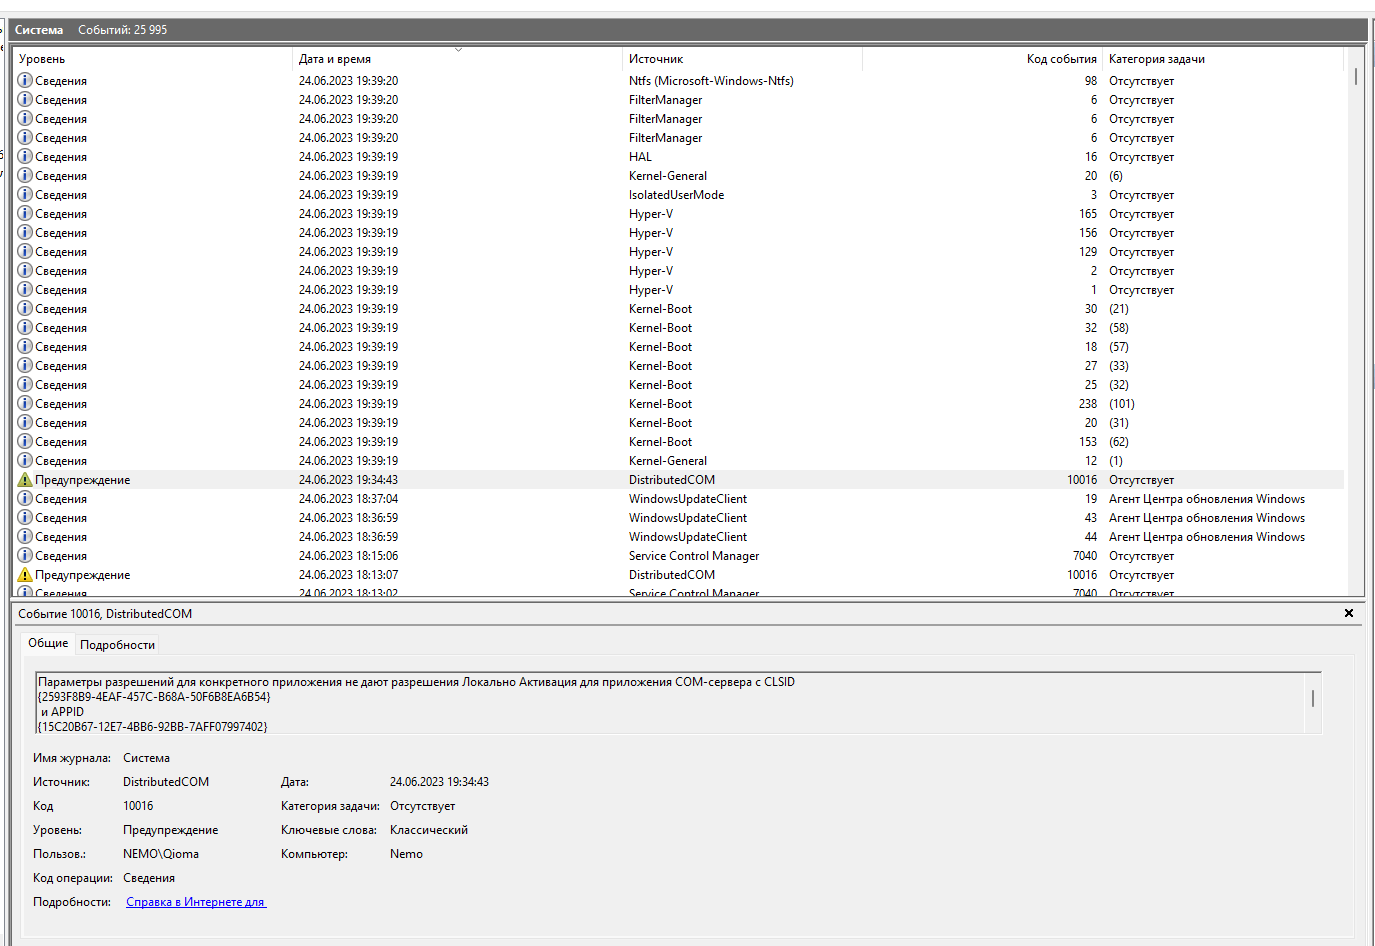Click the sort arrow above Дата и время
This screenshot has width=1375, height=946.
pyautogui.click(x=458, y=49)
